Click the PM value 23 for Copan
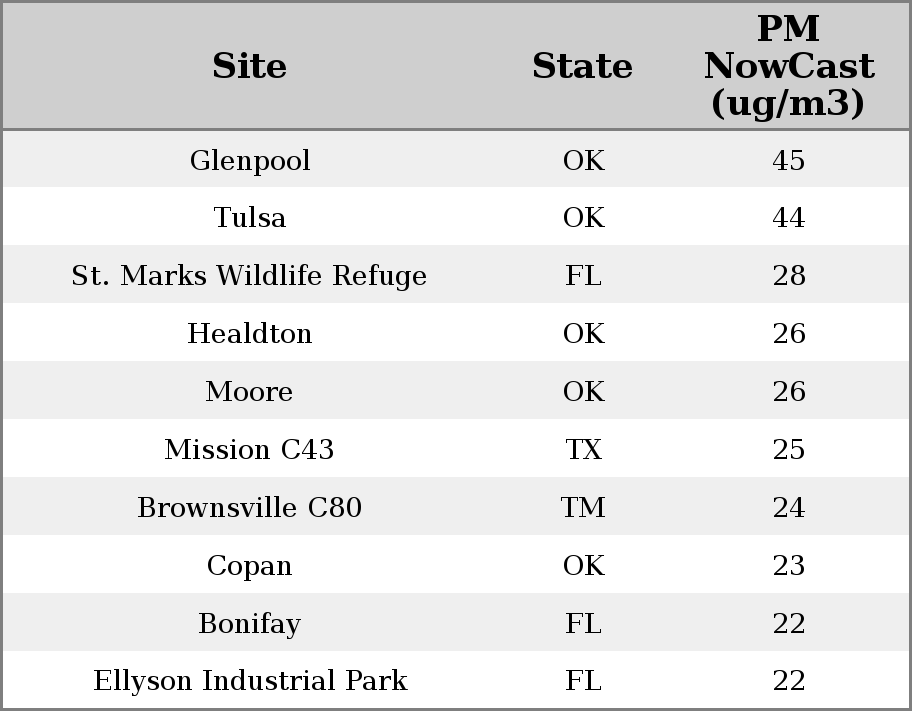The image size is (912, 711). coord(788,566)
